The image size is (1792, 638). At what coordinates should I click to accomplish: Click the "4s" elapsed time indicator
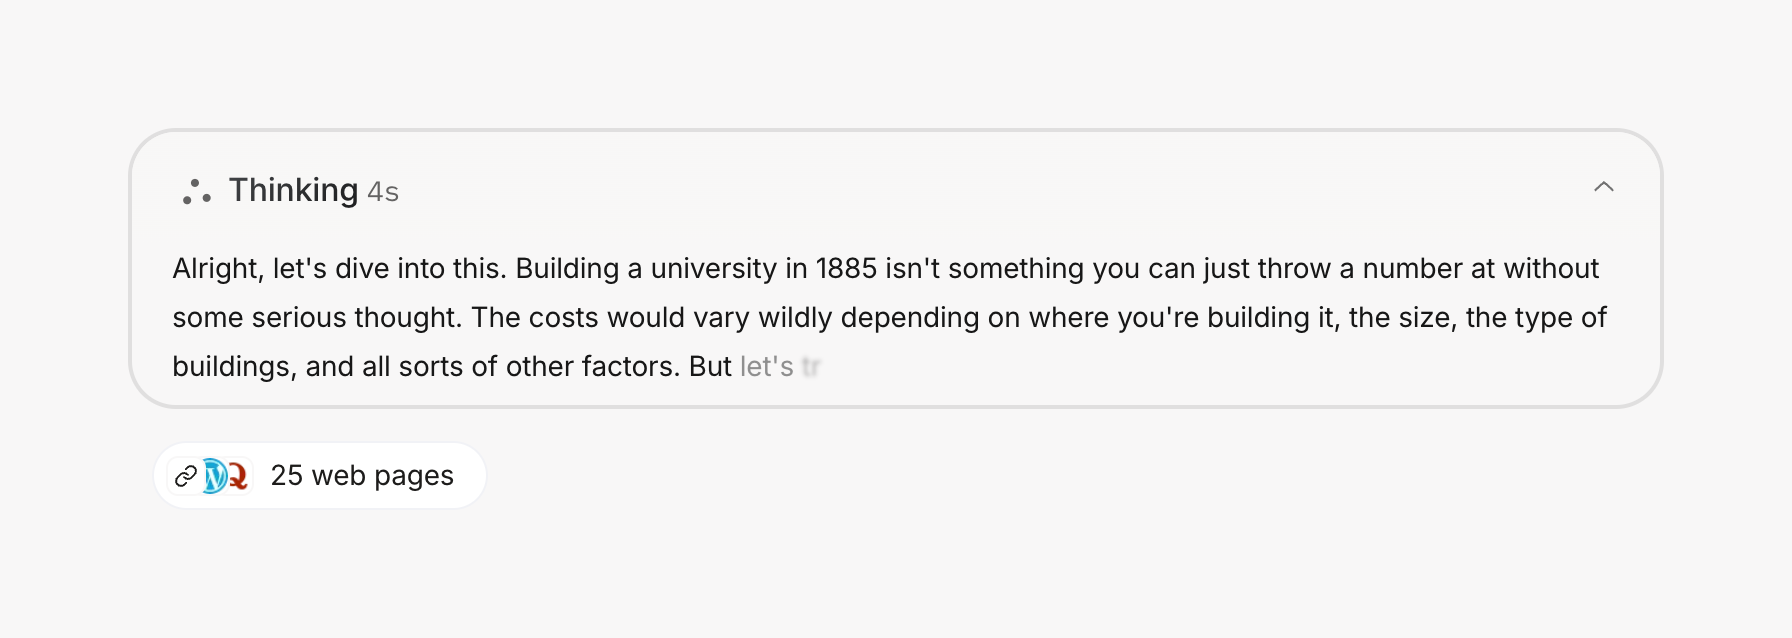click(x=383, y=192)
